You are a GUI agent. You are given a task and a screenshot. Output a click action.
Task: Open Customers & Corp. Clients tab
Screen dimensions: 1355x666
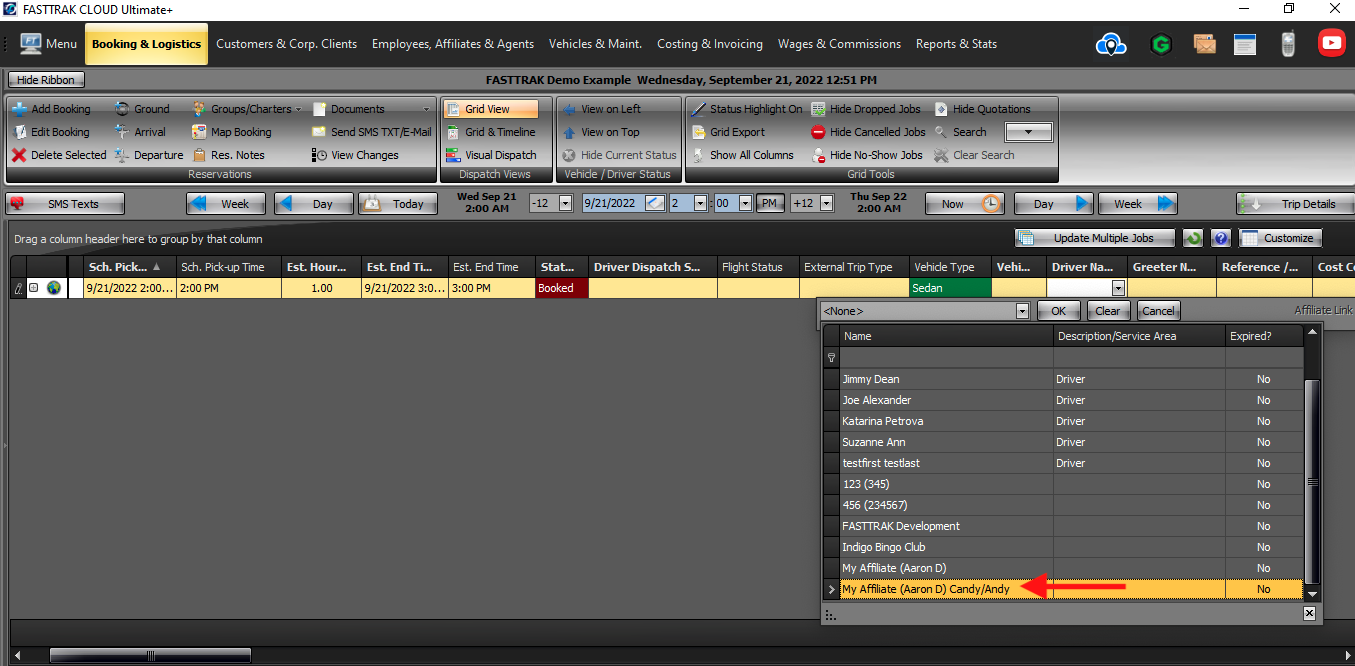286,44
